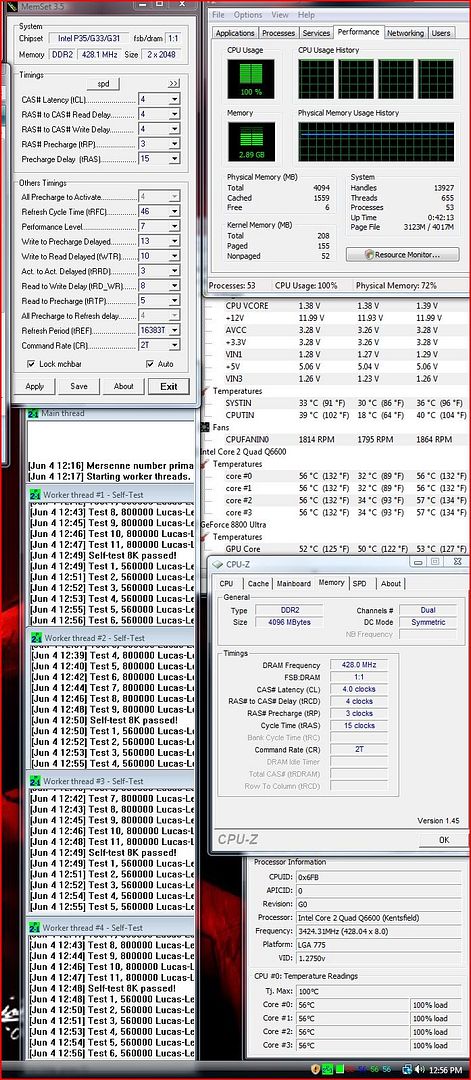Click the Worker thread #2 window icon
Image resolution: width=471 pixels, height=1080 pixels.
pyautogui.click(x=34, y=638)
